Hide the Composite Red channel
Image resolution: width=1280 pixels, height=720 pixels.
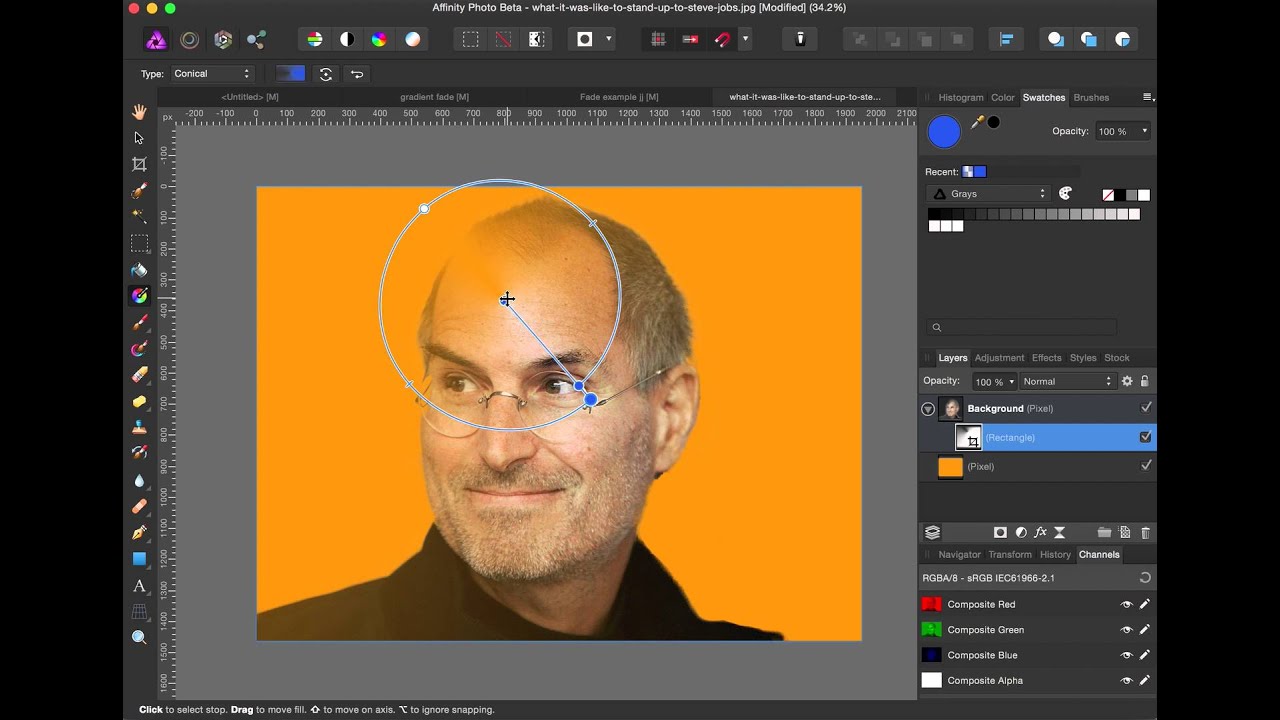pos(1126,604)
